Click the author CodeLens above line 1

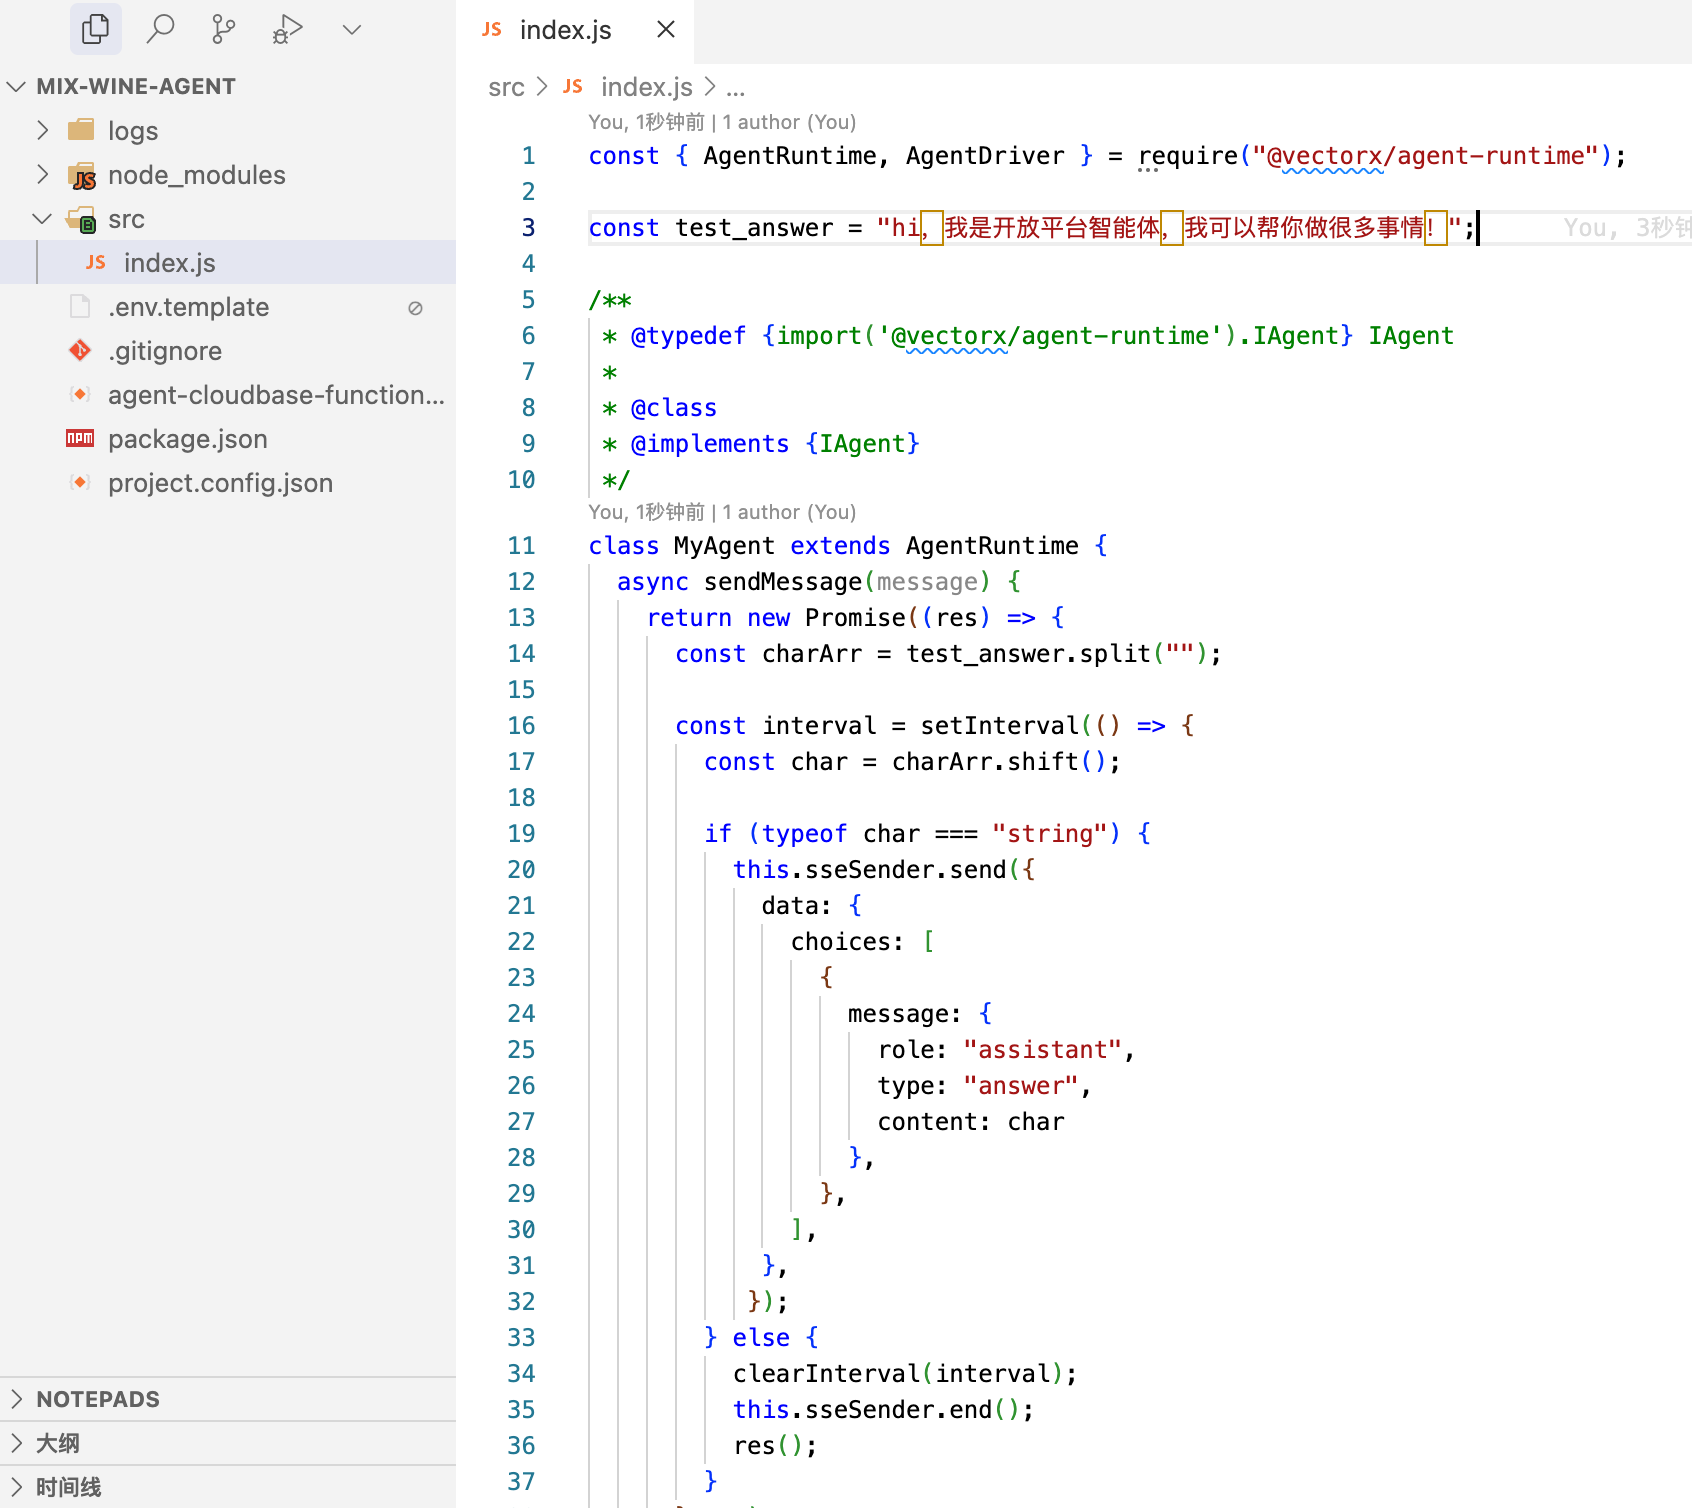click(x=722, y=122)
